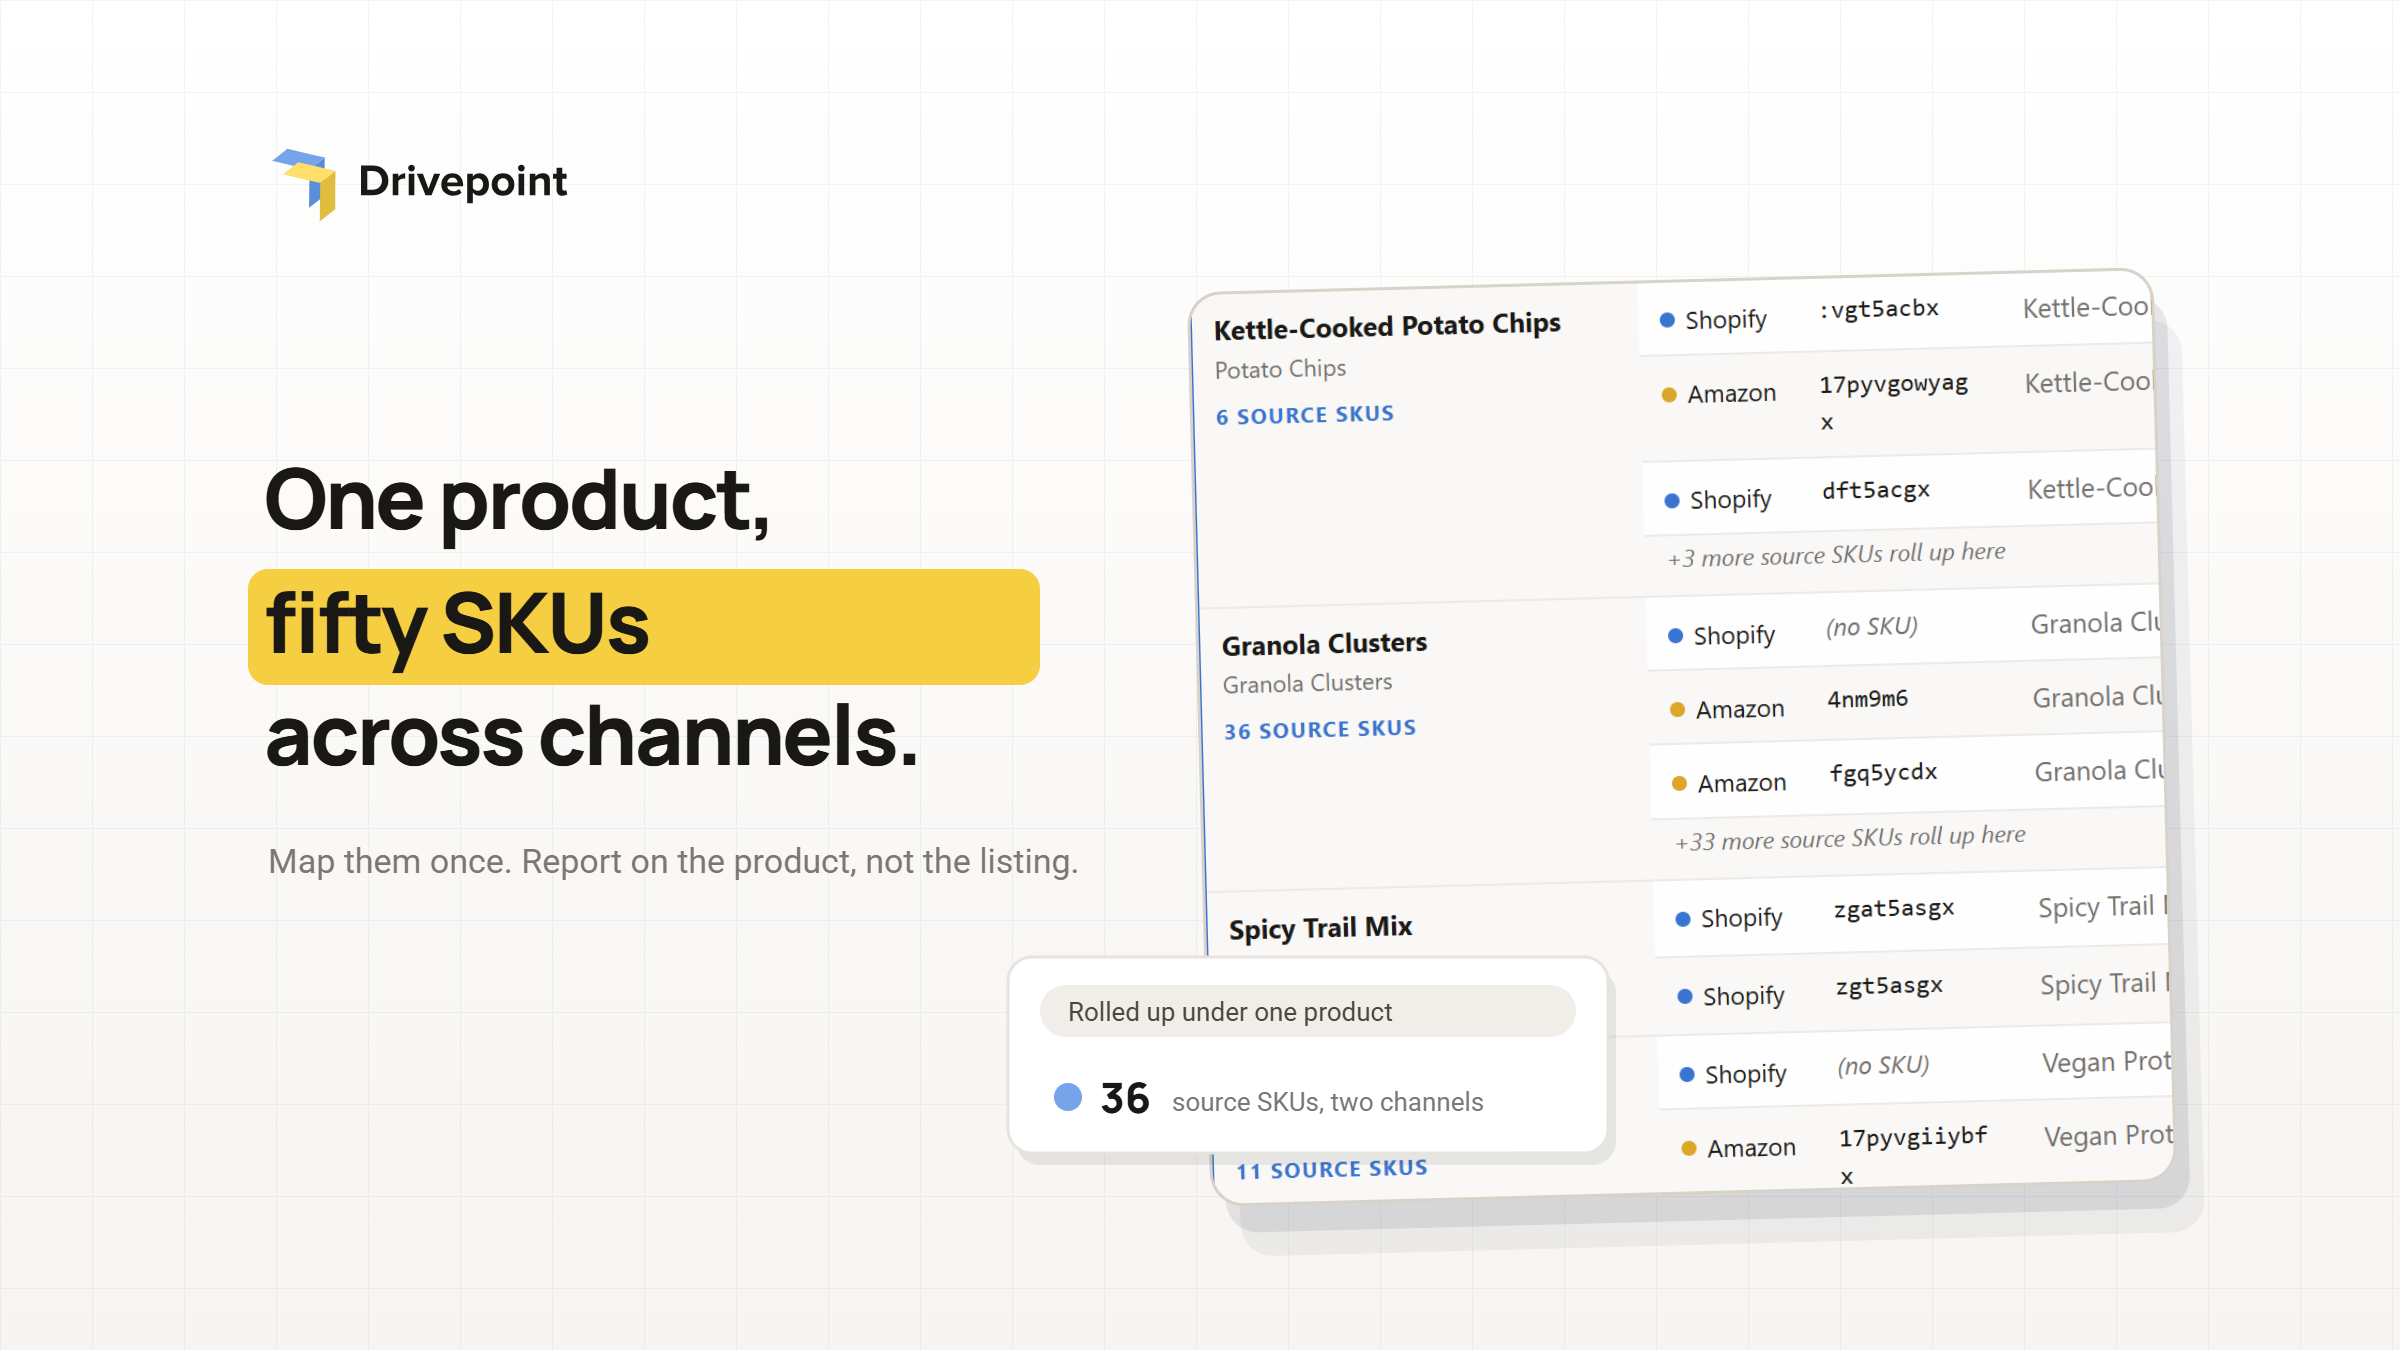Click the Drivepoint logo icon

[305, 184]
